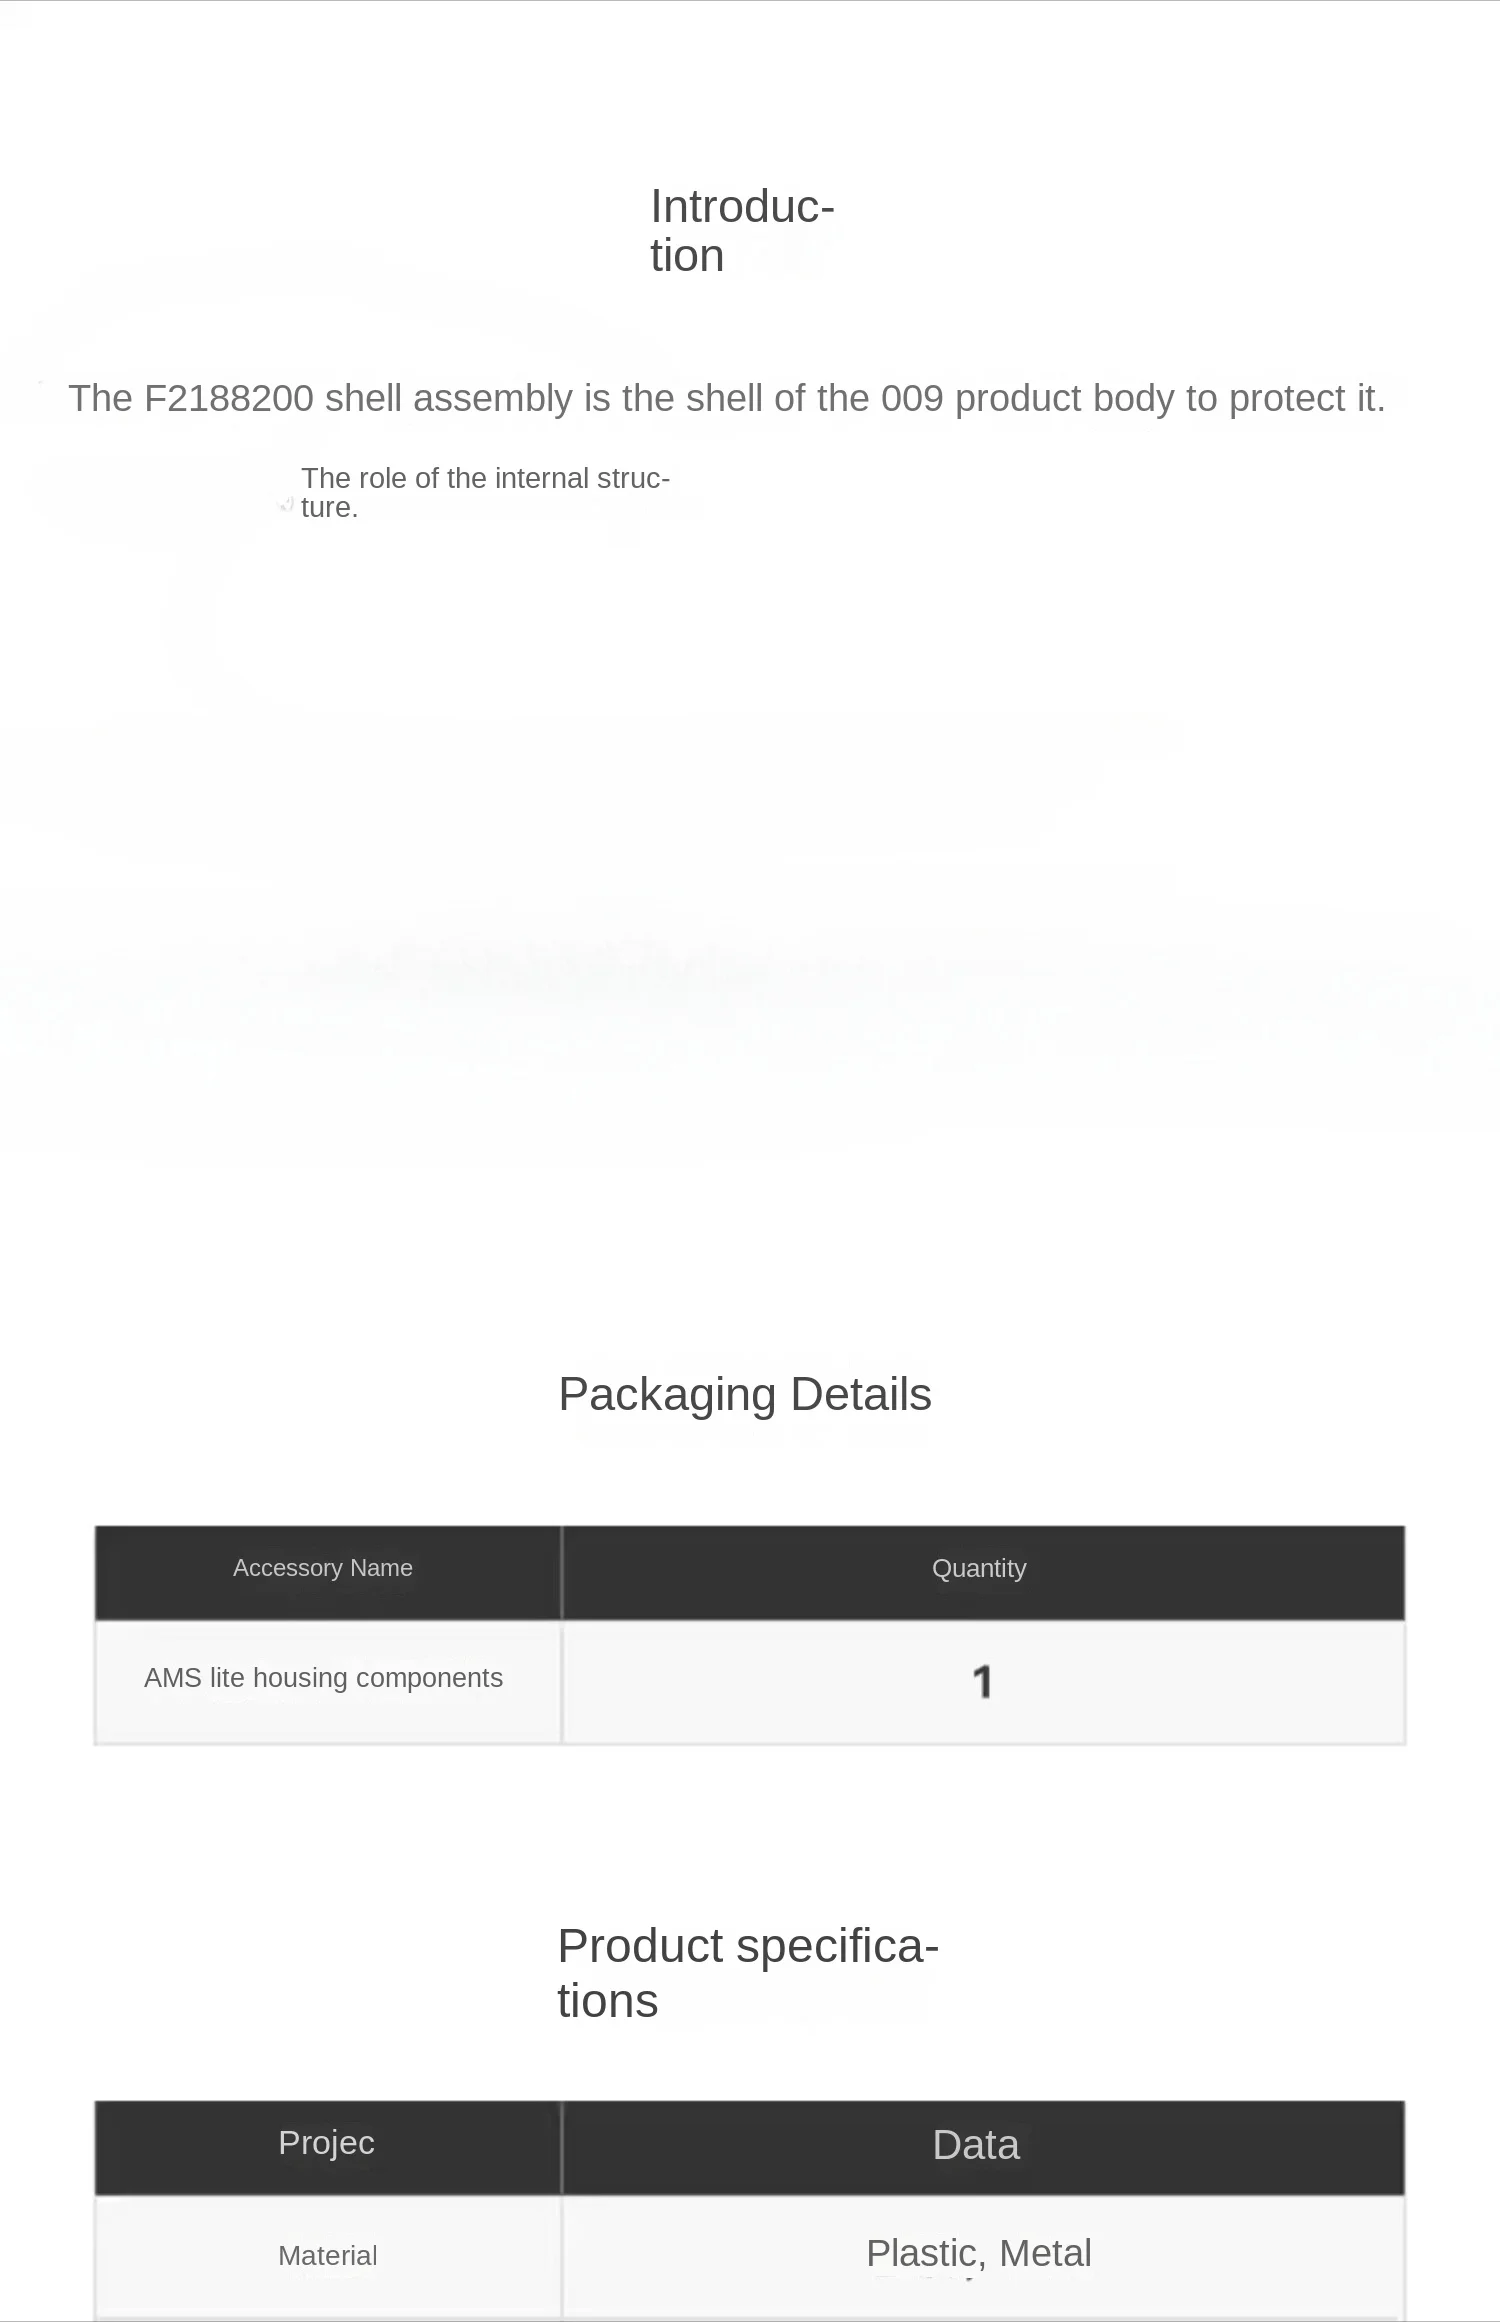Click the Product specifications heading

click(x=748, y=1973)
